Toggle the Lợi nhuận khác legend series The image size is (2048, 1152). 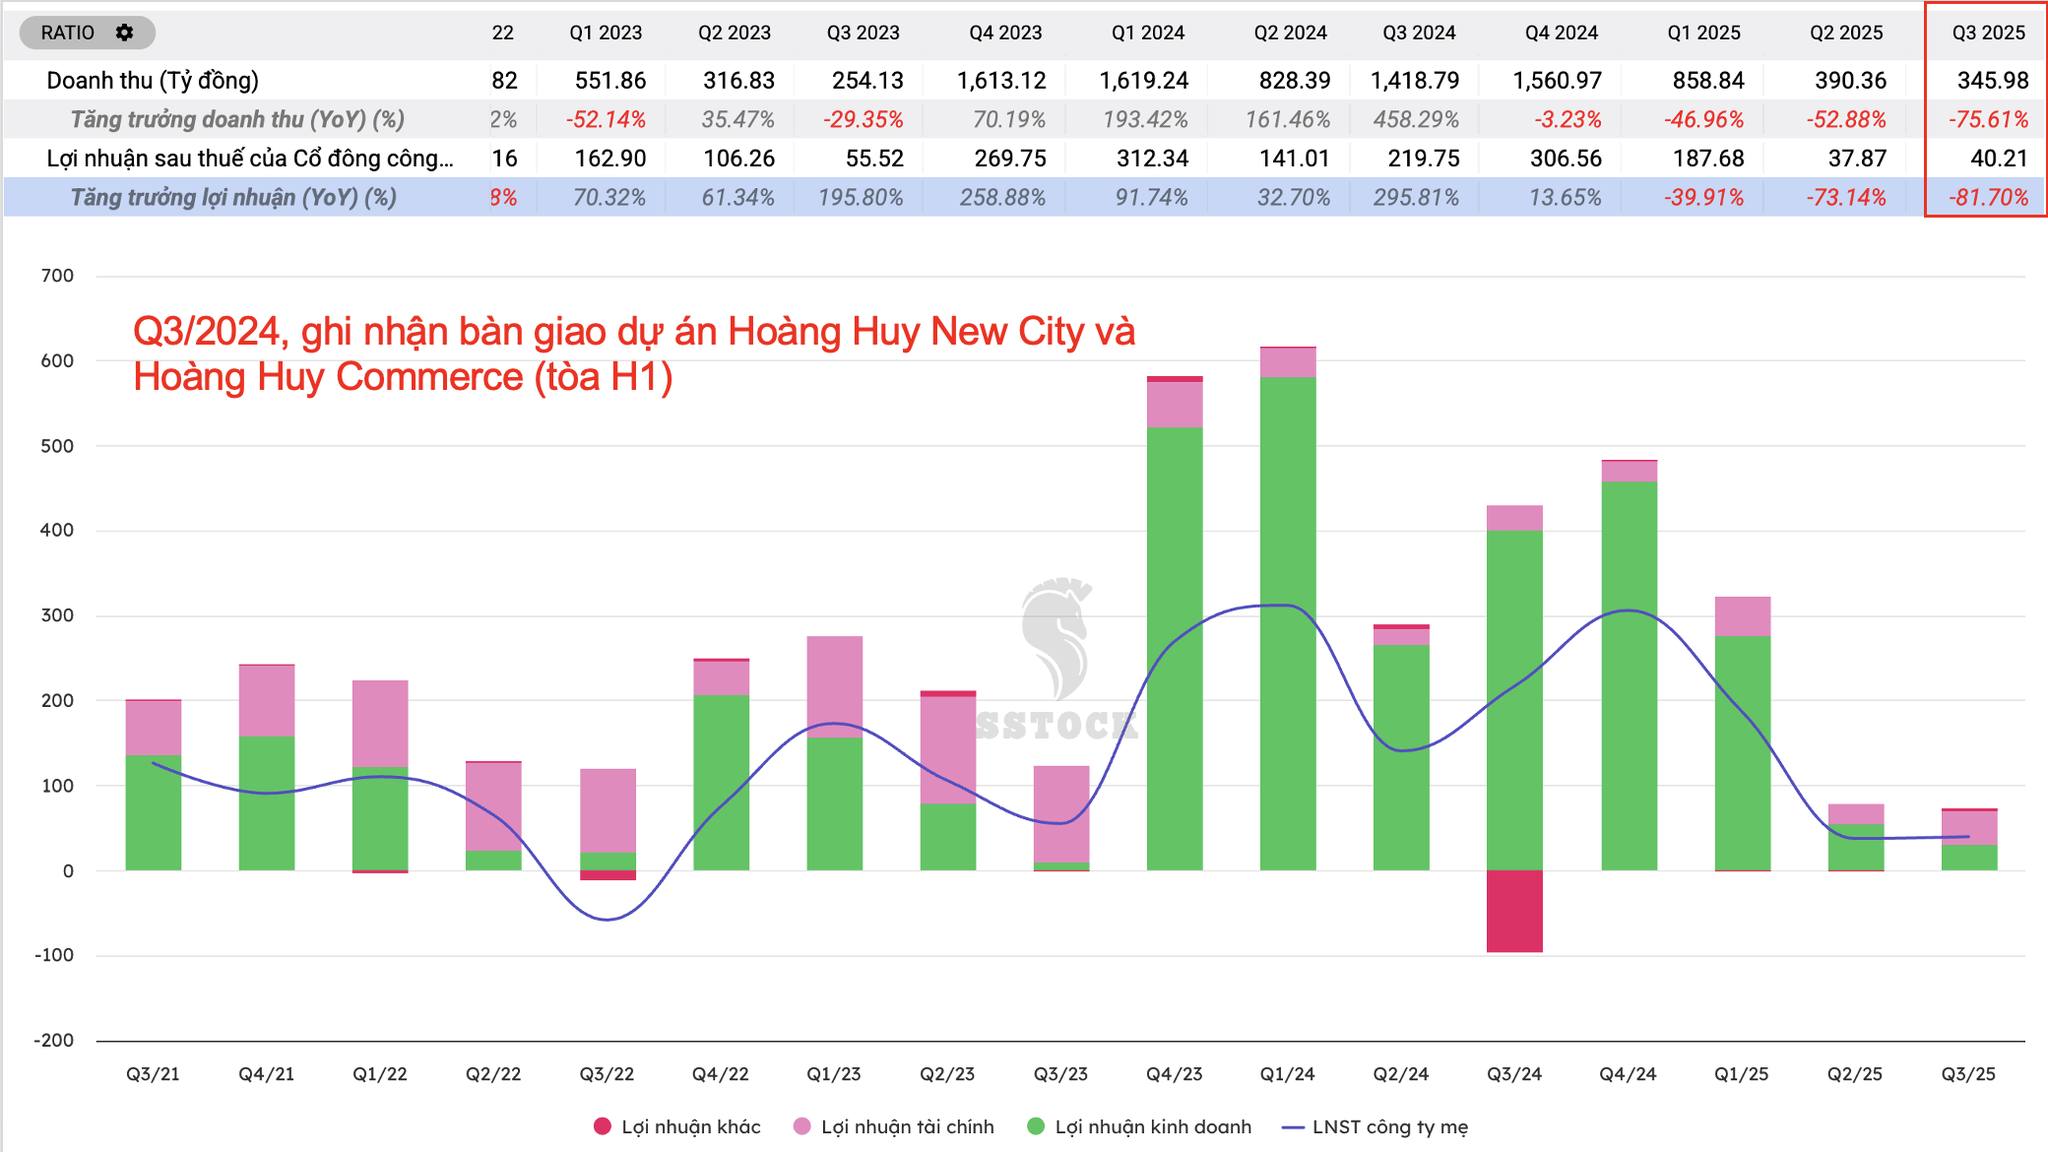click(690, 1127)
